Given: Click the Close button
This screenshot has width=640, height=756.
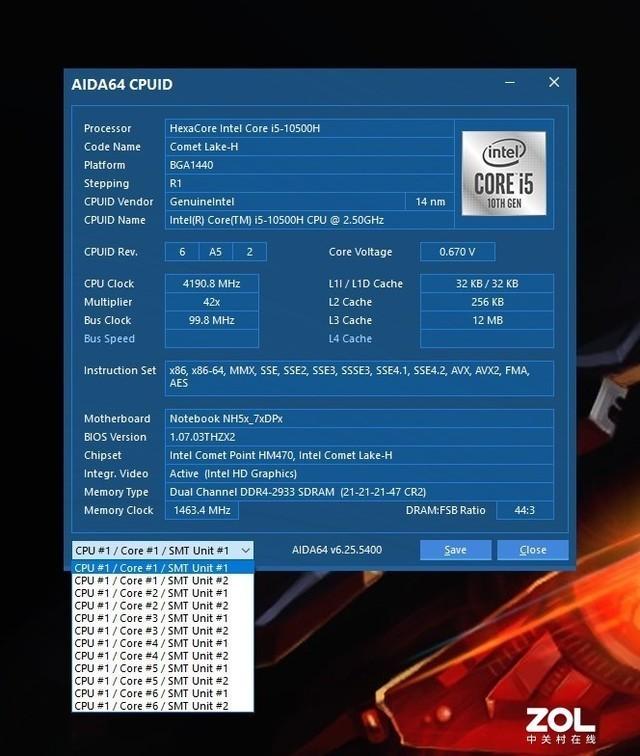Looking at the screenshot, I should click(532, 550).
